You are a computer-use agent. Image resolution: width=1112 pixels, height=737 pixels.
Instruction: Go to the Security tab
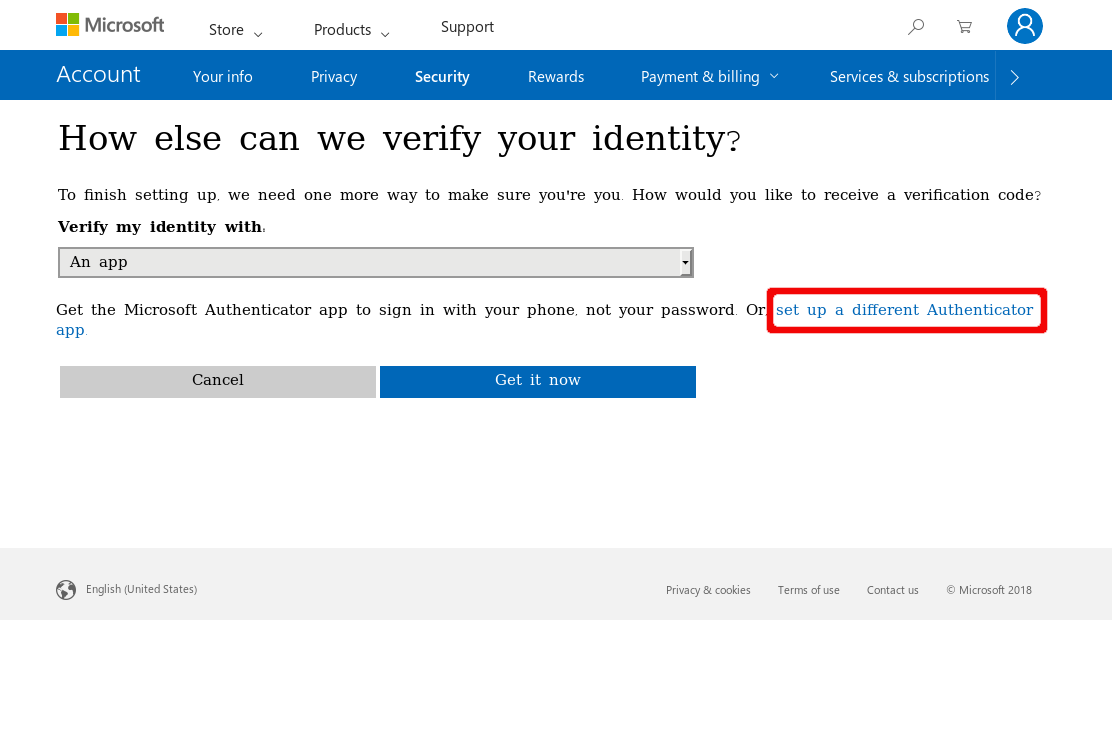click(442, 76)
